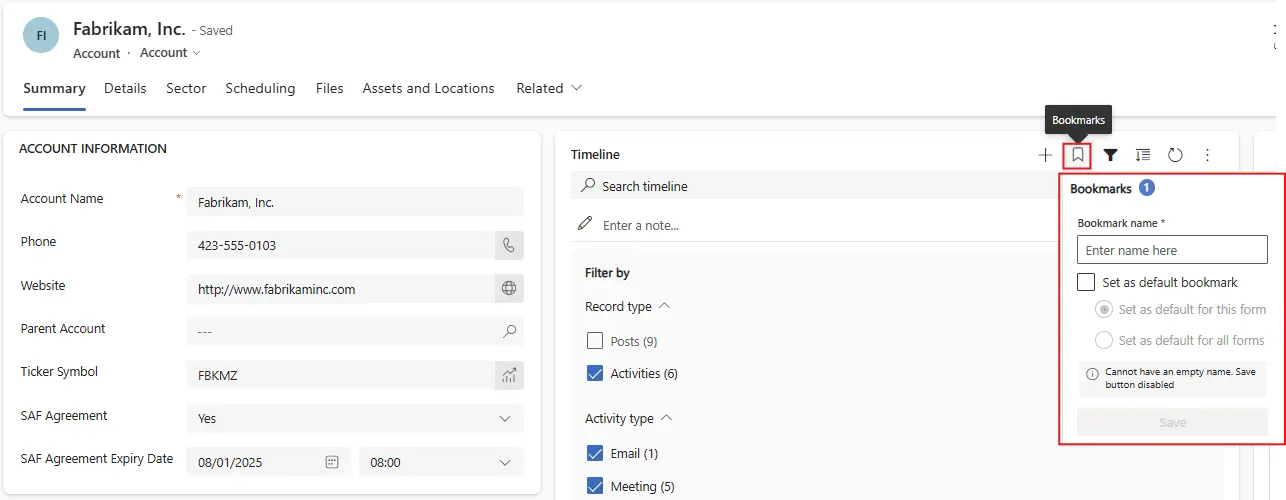Click the plus icon to create timeline record
The width and height of the screenshot is (1286, 500).
click(x=1045, y=155)
